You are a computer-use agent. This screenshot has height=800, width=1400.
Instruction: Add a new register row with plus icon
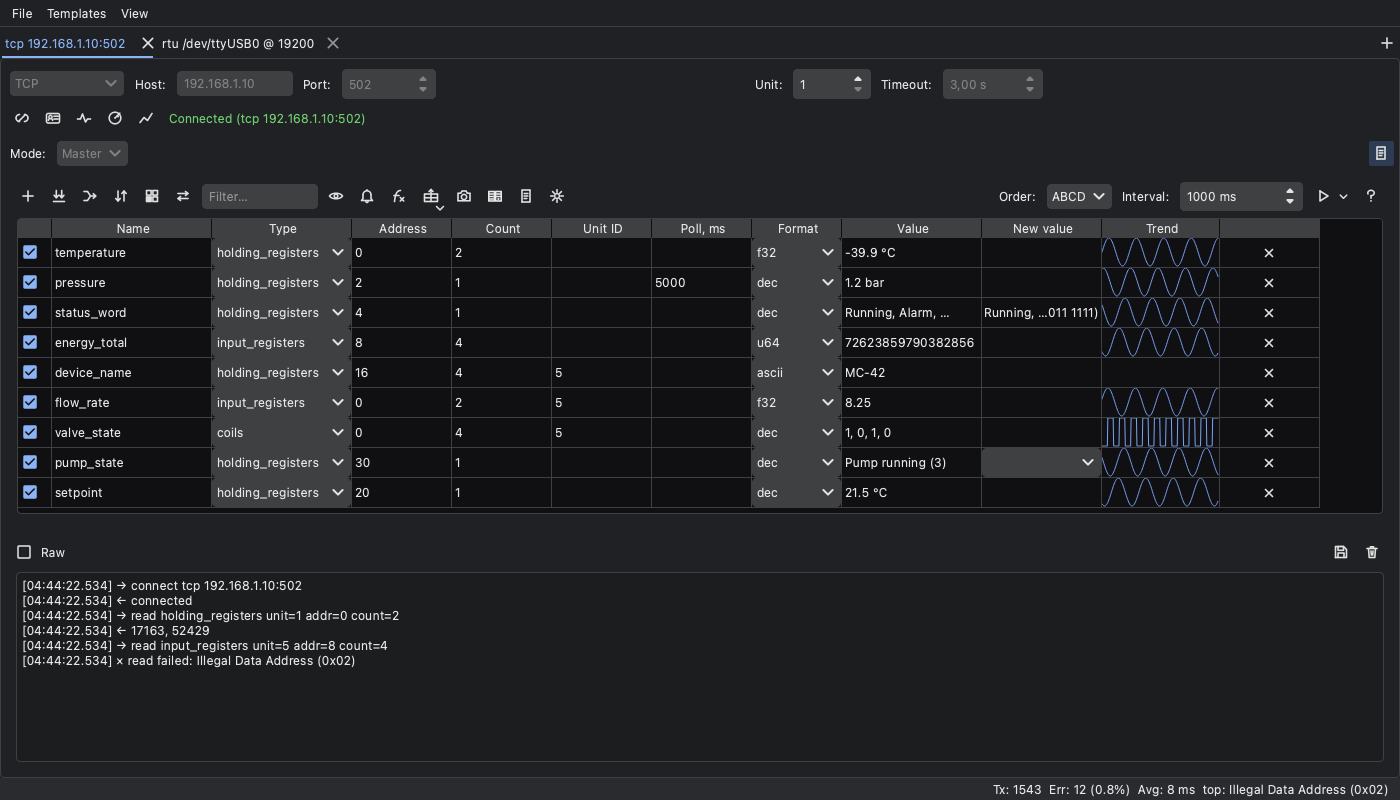(28, 196)
